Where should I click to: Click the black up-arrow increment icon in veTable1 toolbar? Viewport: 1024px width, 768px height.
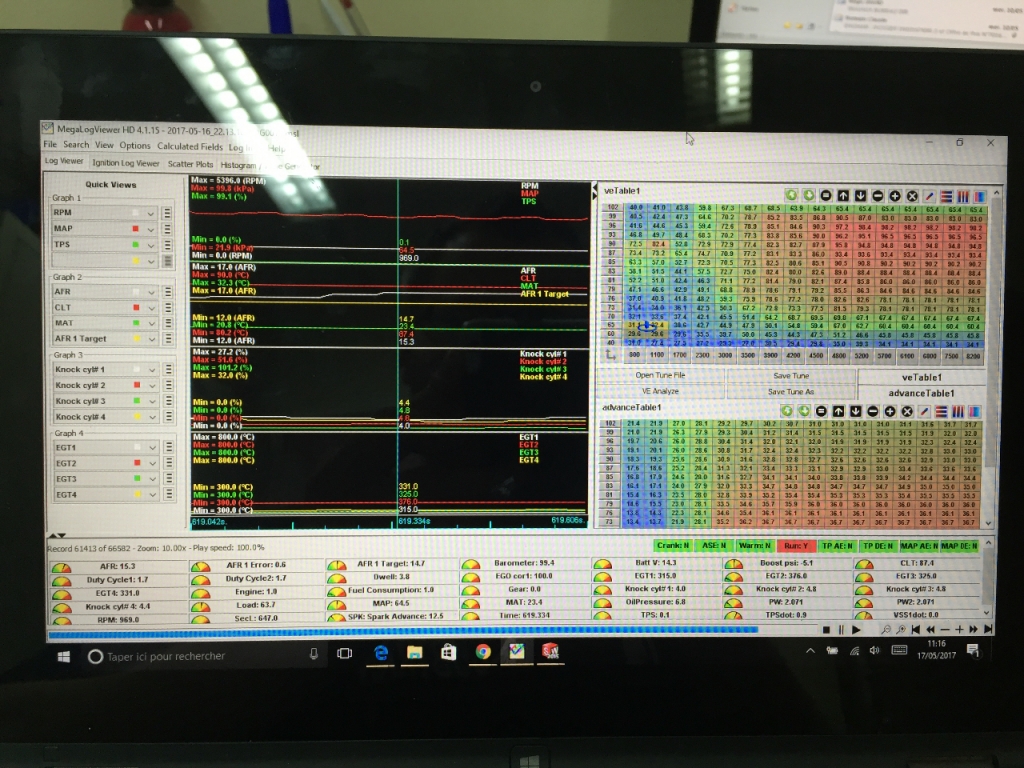click(x=843, y=195)
